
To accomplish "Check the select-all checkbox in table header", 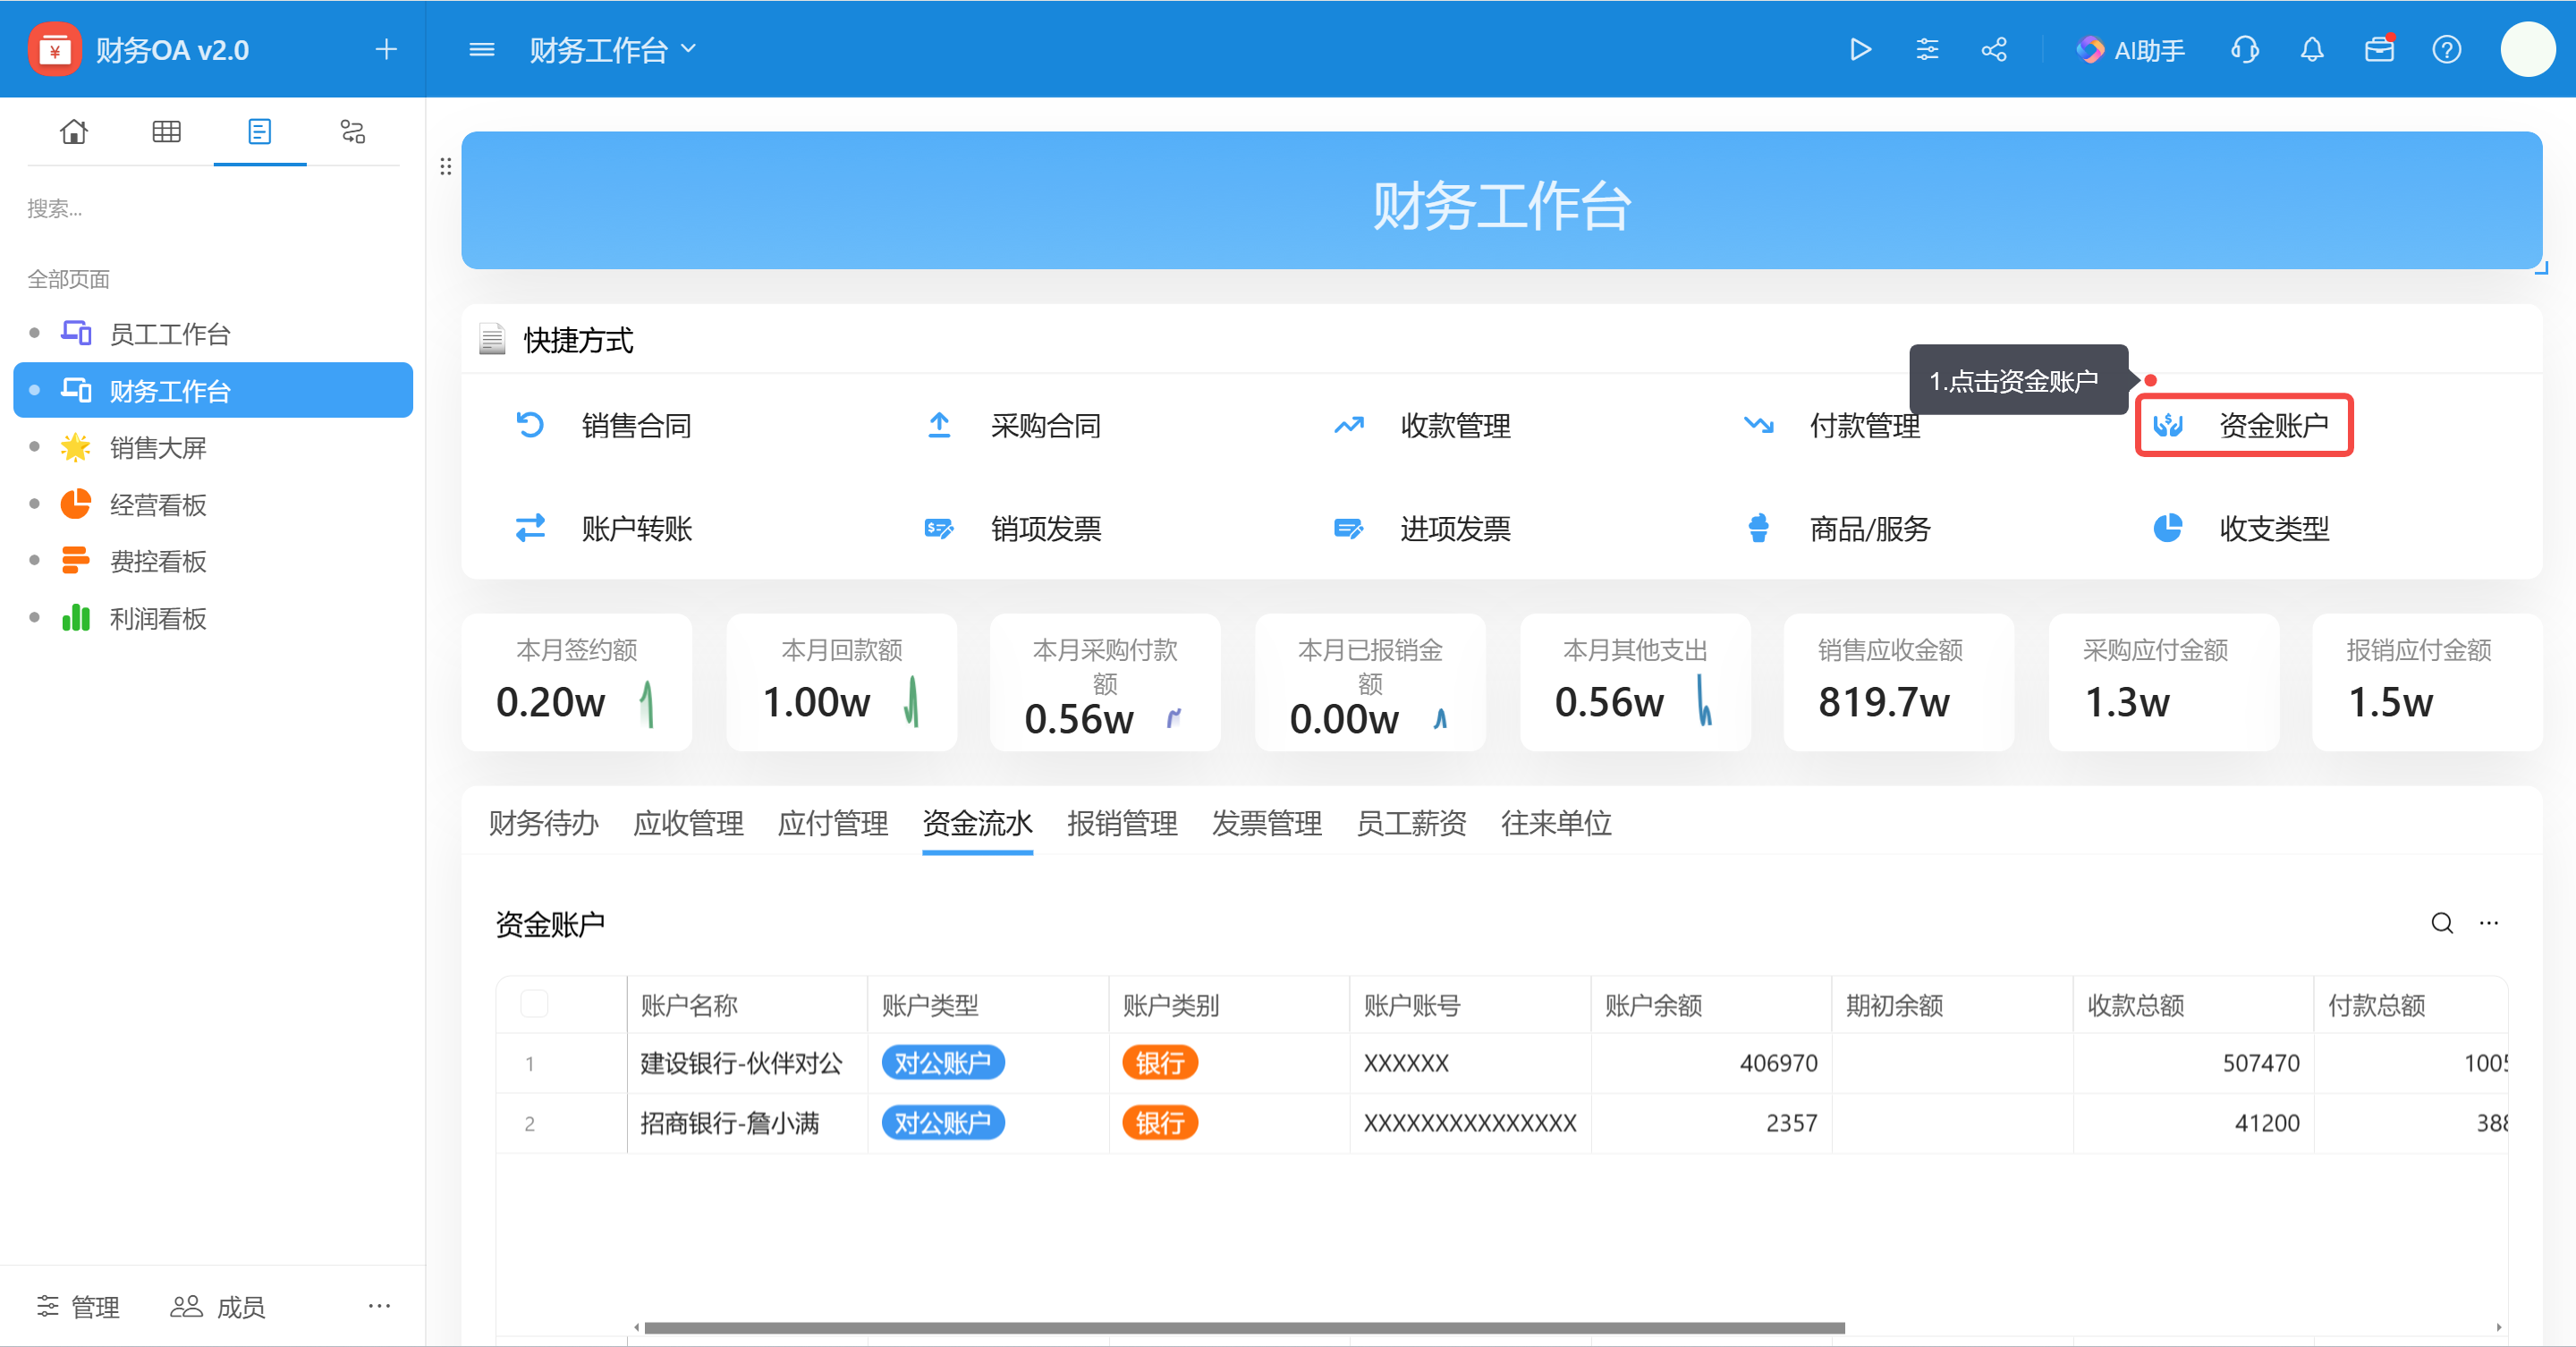I will click(x=534, y=1003).
